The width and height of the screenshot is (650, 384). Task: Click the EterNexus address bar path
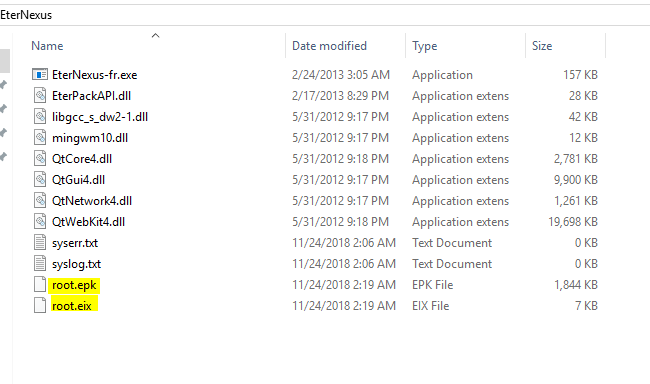26,15
